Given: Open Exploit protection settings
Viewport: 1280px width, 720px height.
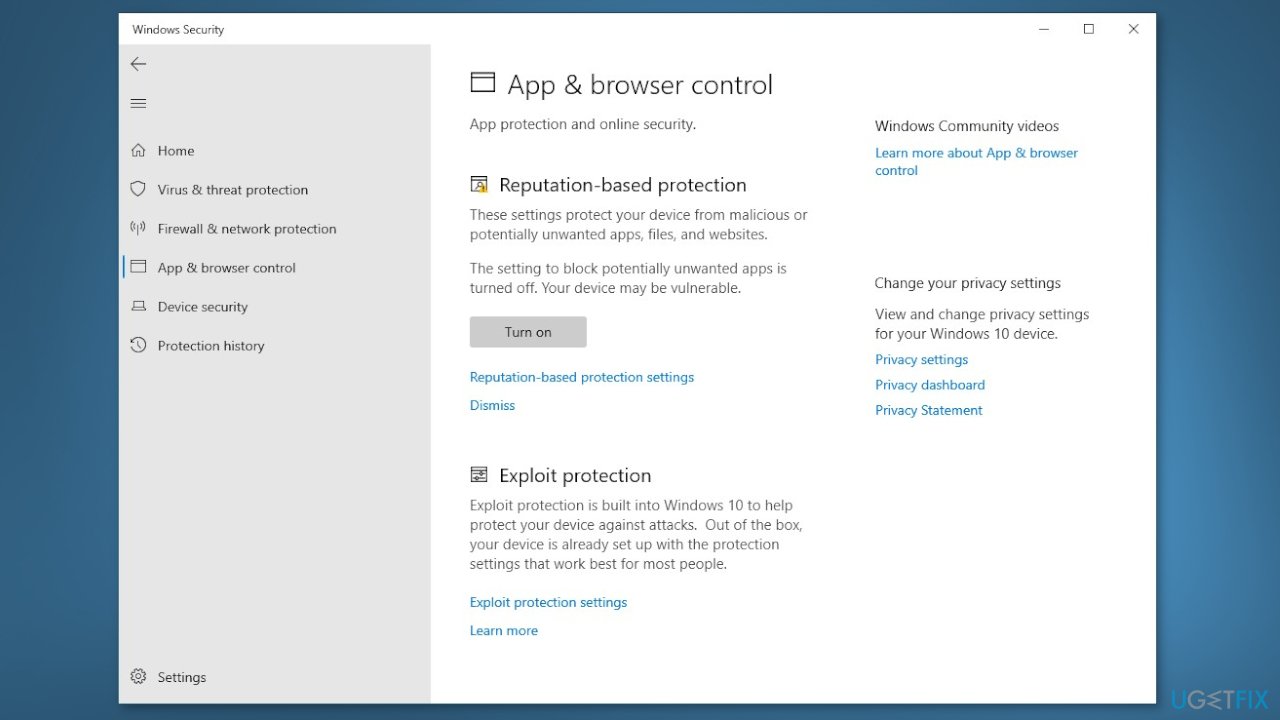Looking at the screenshot, I should tap(548, 602).
